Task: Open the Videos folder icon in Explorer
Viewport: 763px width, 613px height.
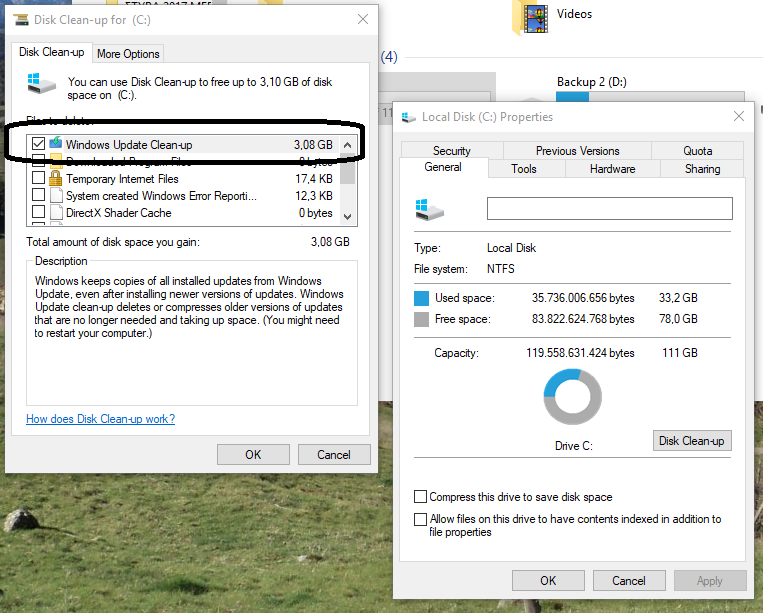Action: tap(531, 18)
